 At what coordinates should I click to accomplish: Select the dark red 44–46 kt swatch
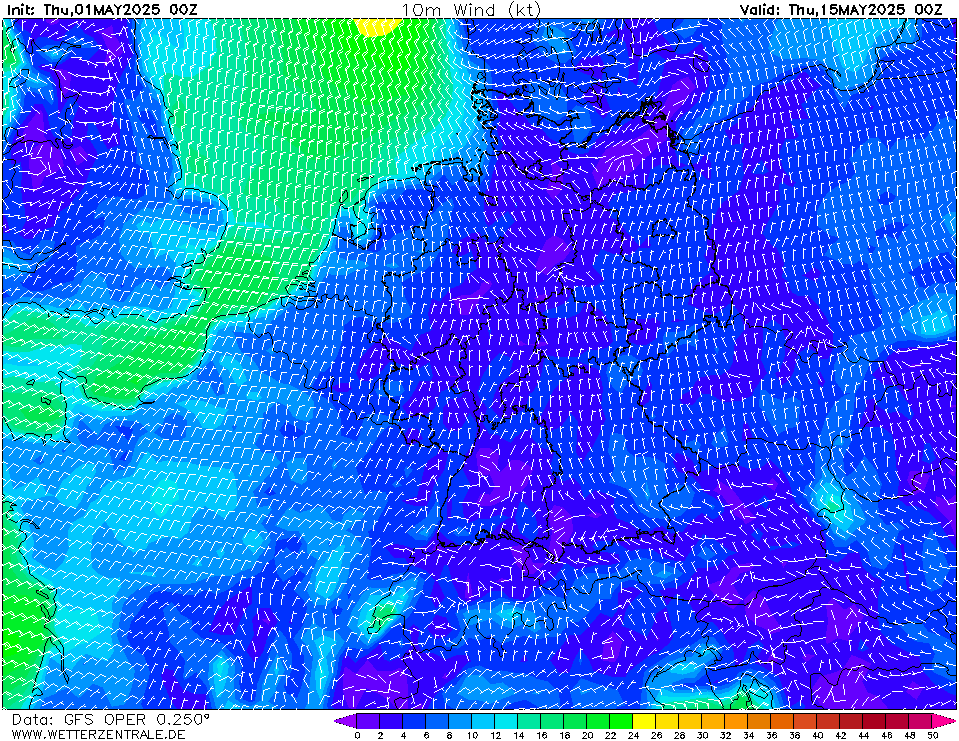(x=875, y=721)
